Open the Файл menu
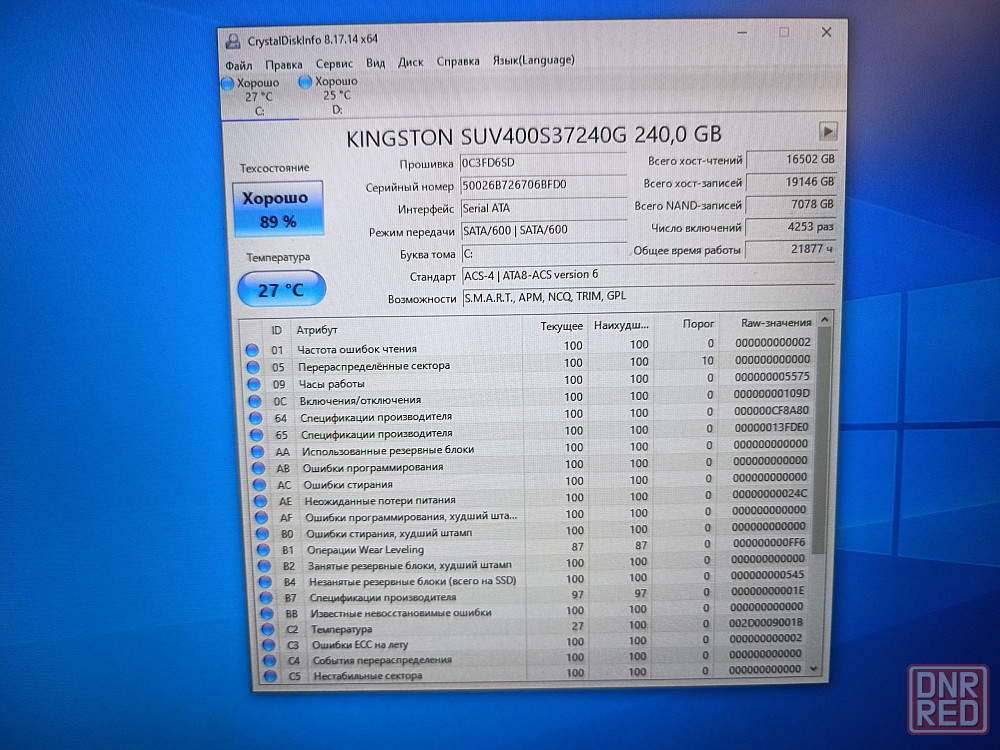The width and height of the screenshot is (1000, 750). coord(239,63)
